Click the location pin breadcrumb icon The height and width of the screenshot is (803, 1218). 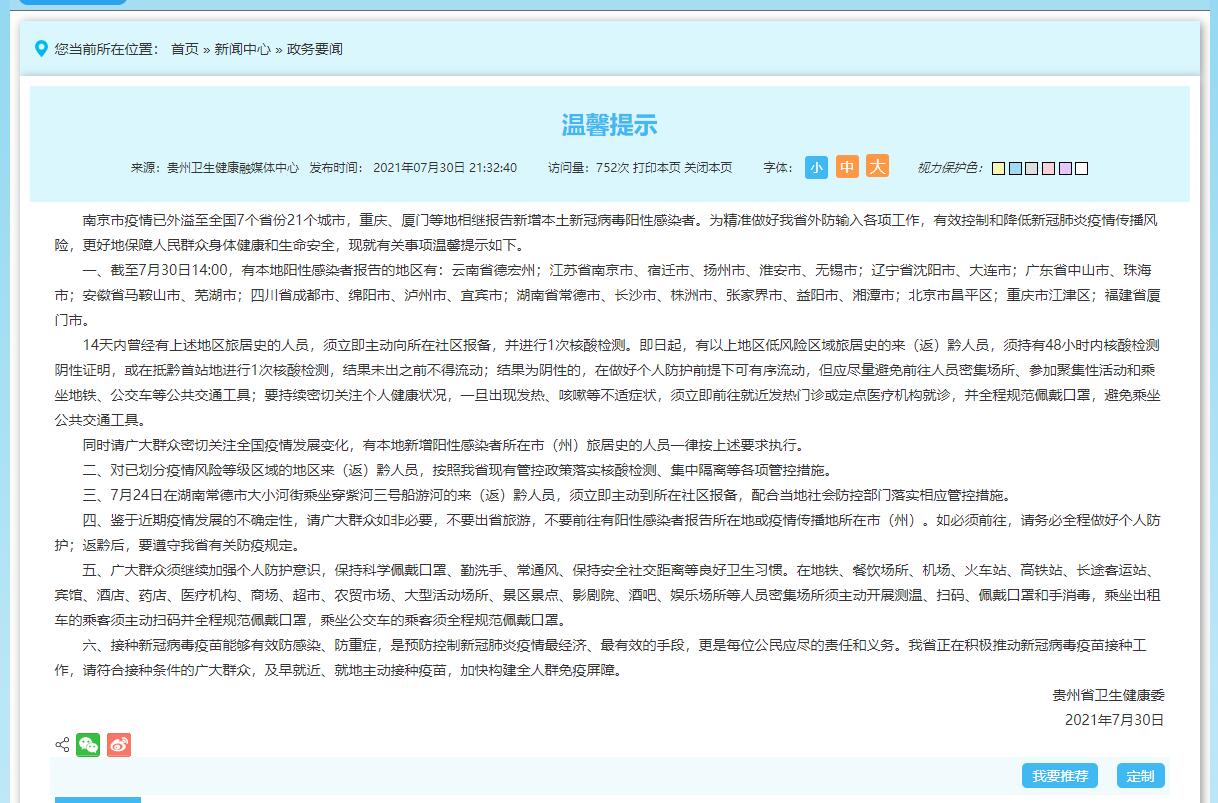[x=40, y=48]
